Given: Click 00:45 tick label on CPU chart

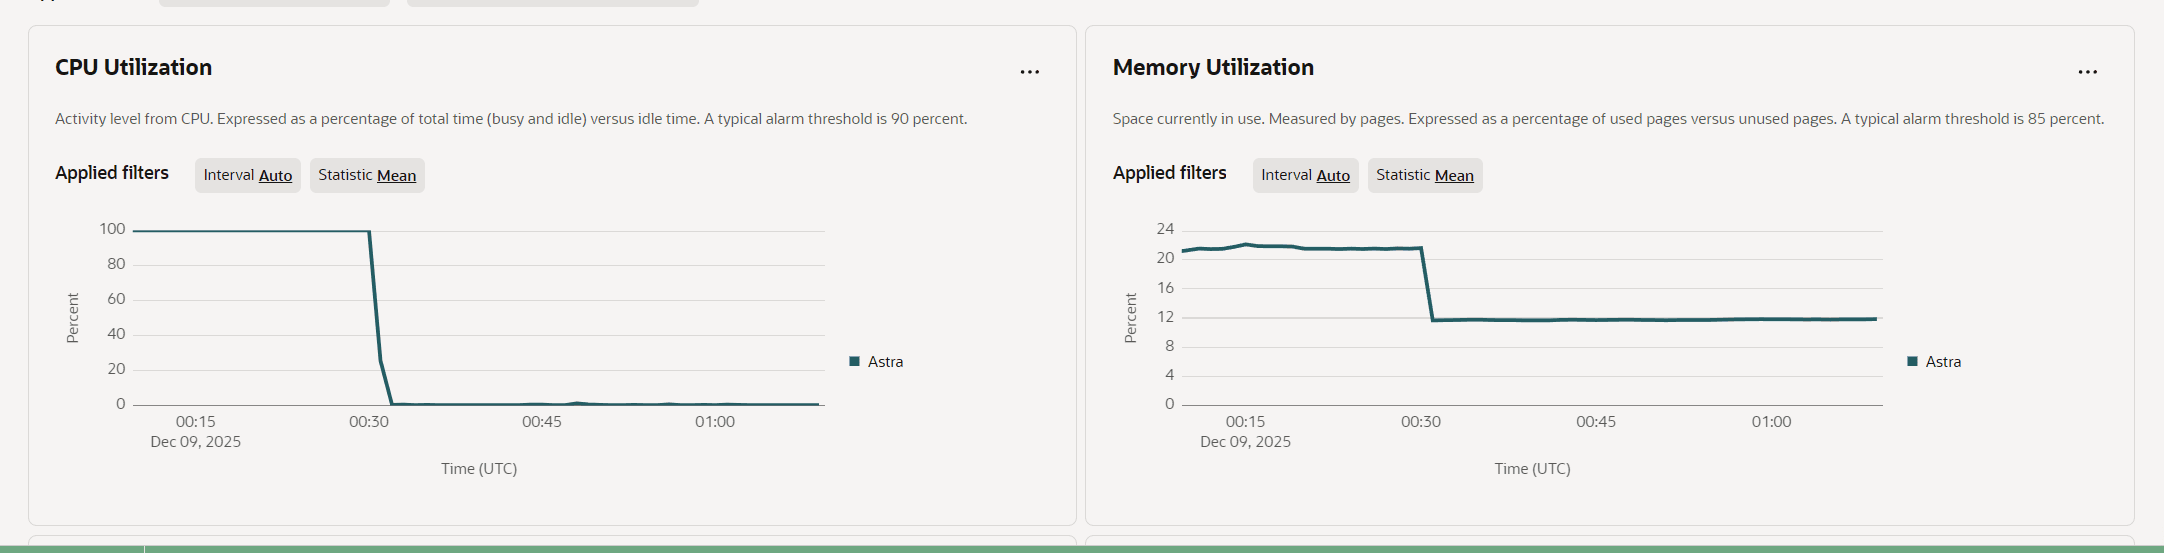Looking at the screenshot, I should coord(541,422).
